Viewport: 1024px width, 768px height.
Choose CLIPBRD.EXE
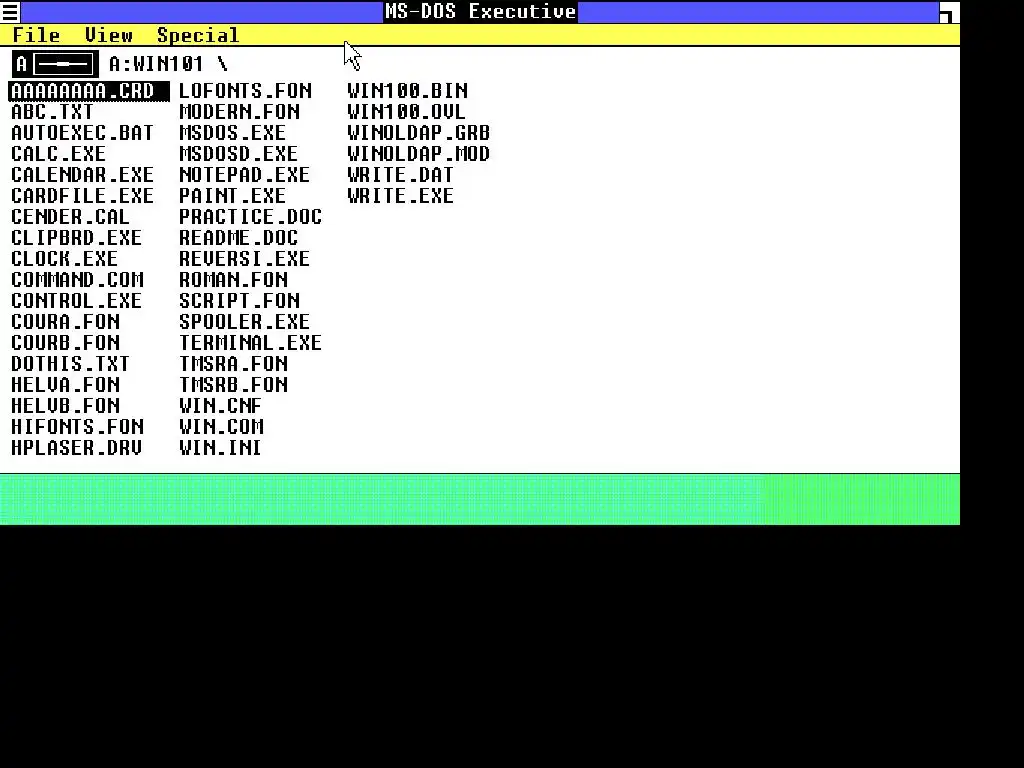[76, 237]
